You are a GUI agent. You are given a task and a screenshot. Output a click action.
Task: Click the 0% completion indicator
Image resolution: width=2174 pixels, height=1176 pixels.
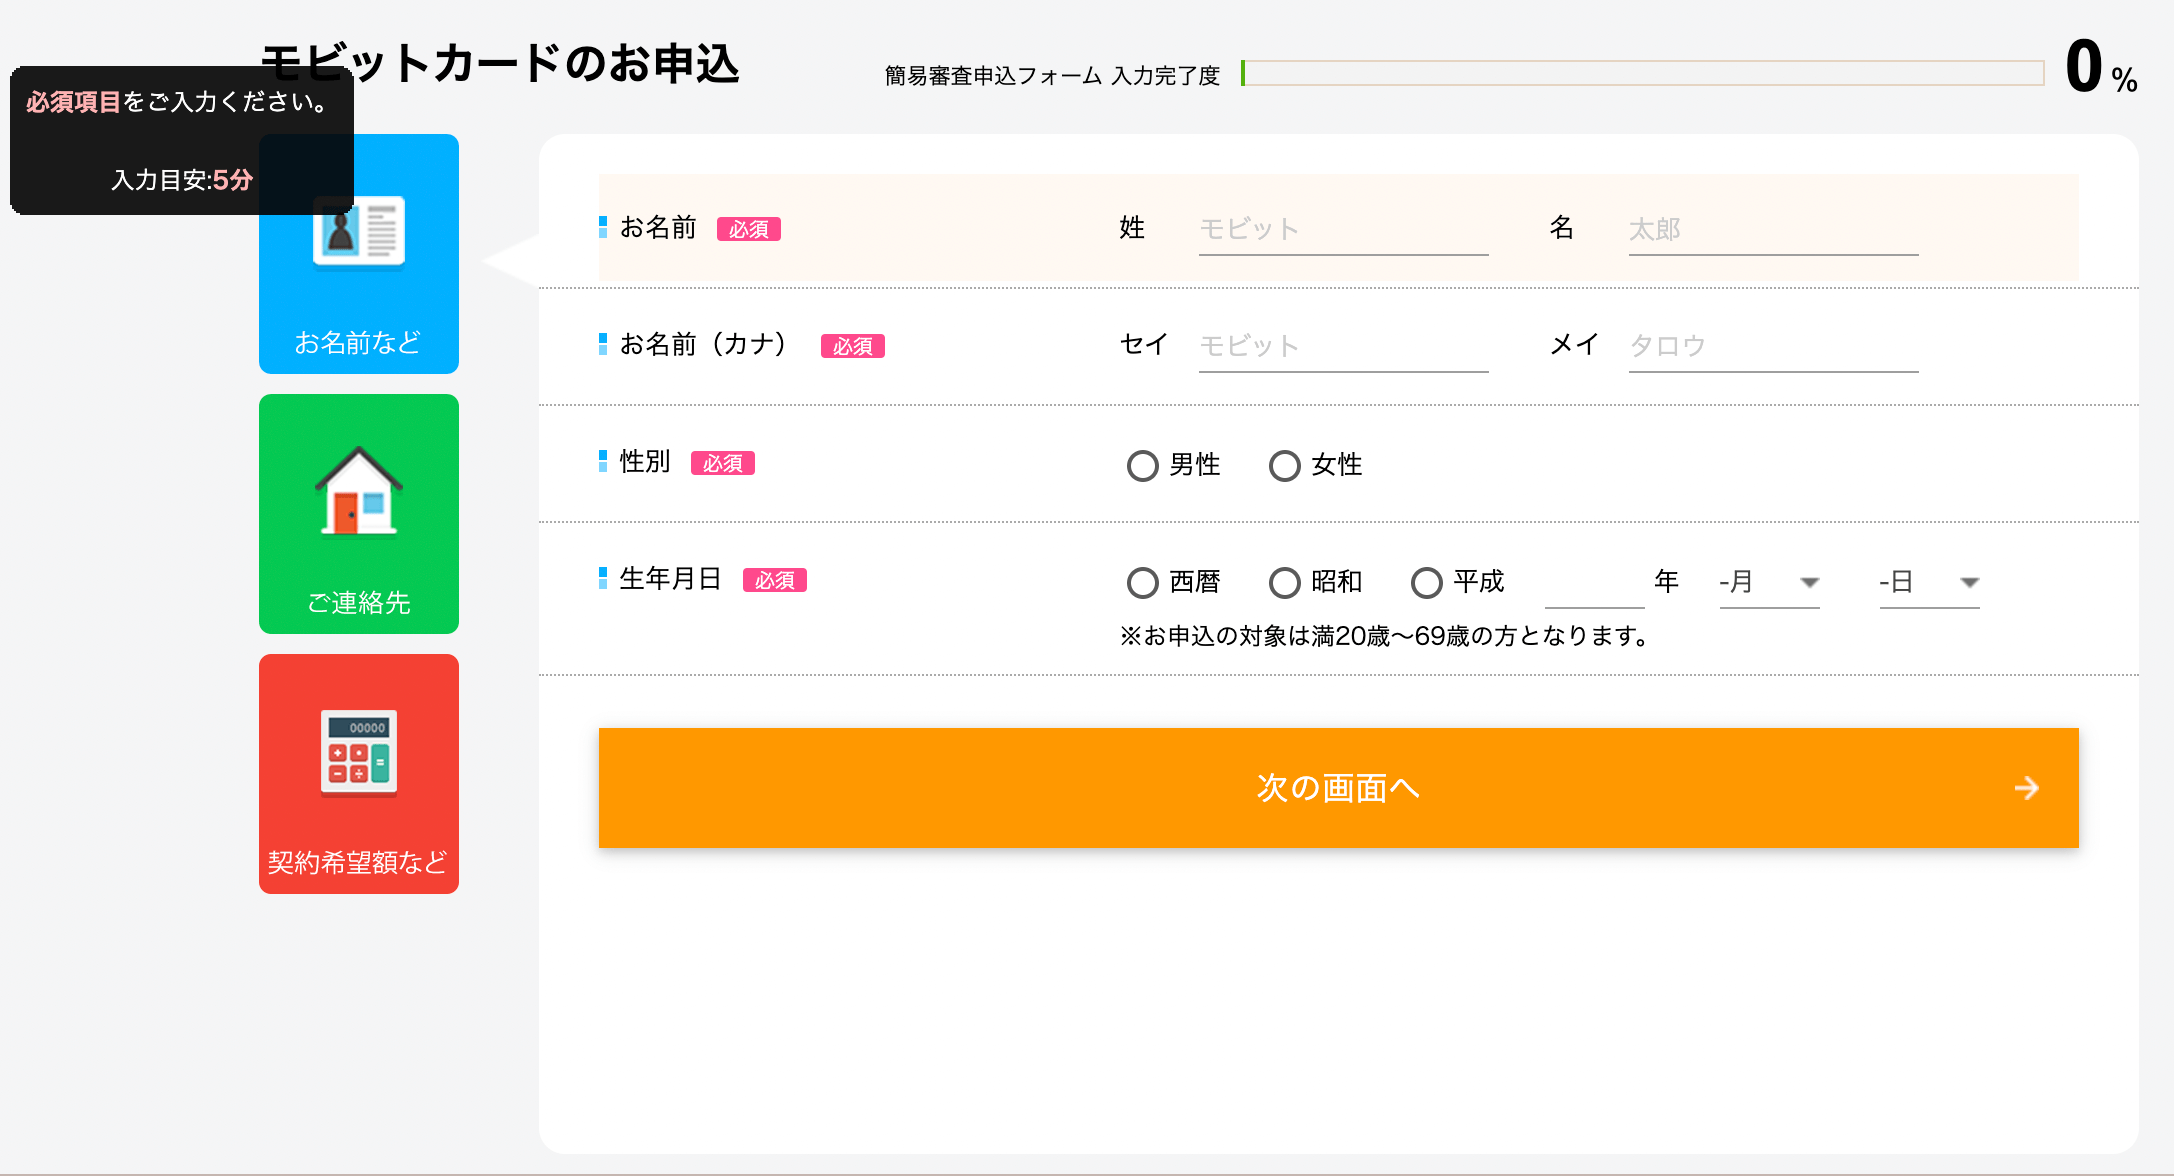point(2101,67)
